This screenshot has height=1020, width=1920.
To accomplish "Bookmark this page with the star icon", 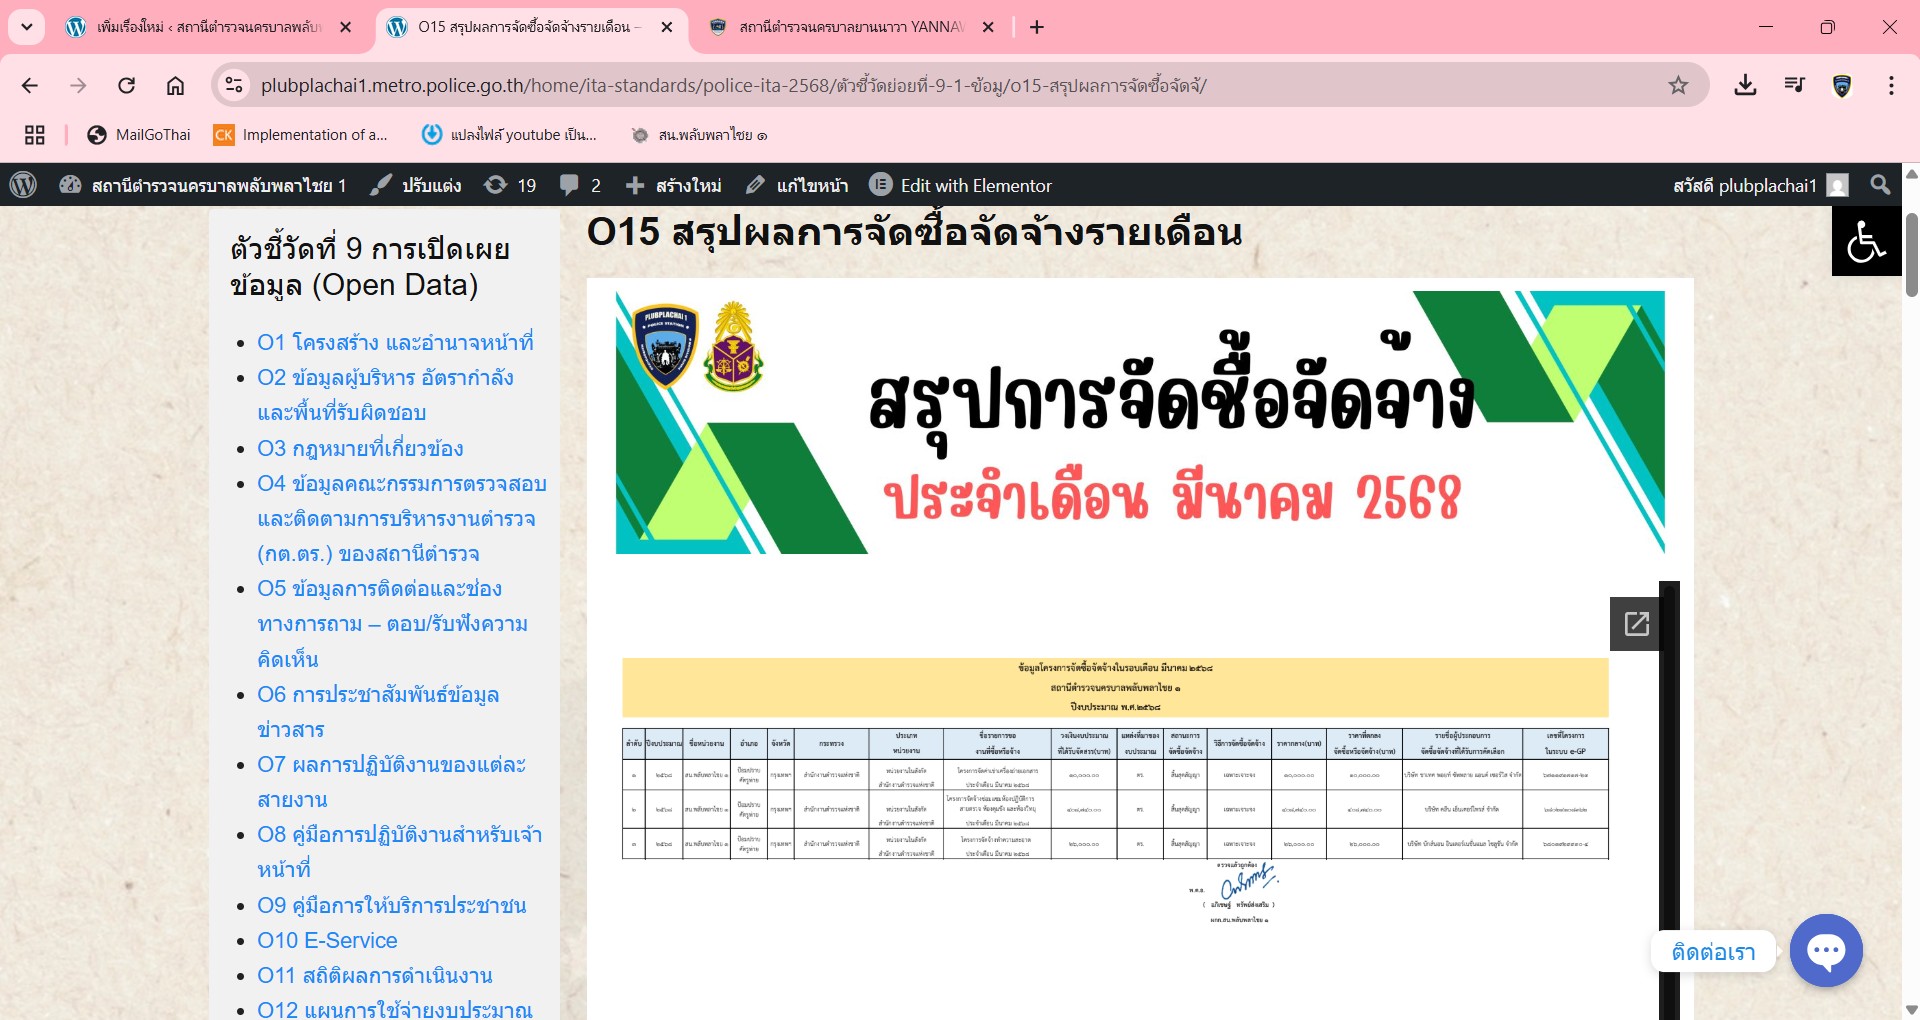I will 1678,85.
